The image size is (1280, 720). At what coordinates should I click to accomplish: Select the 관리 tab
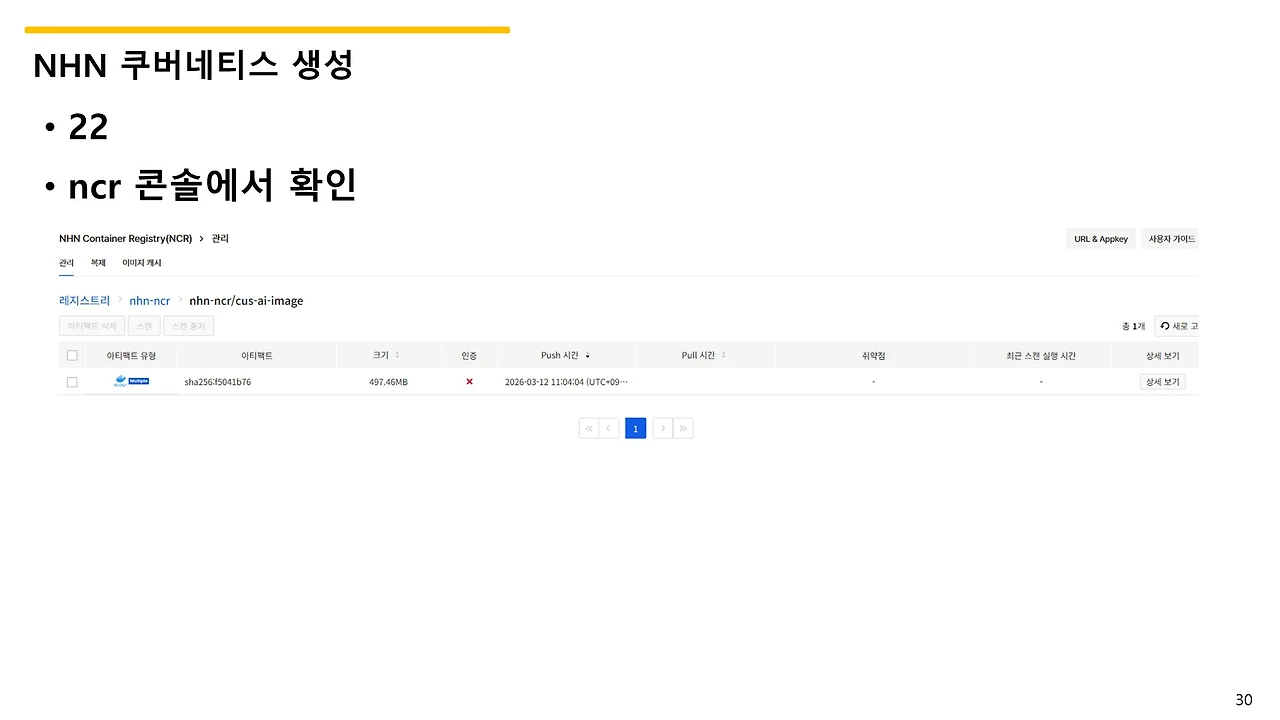click(x=66, y=262)
